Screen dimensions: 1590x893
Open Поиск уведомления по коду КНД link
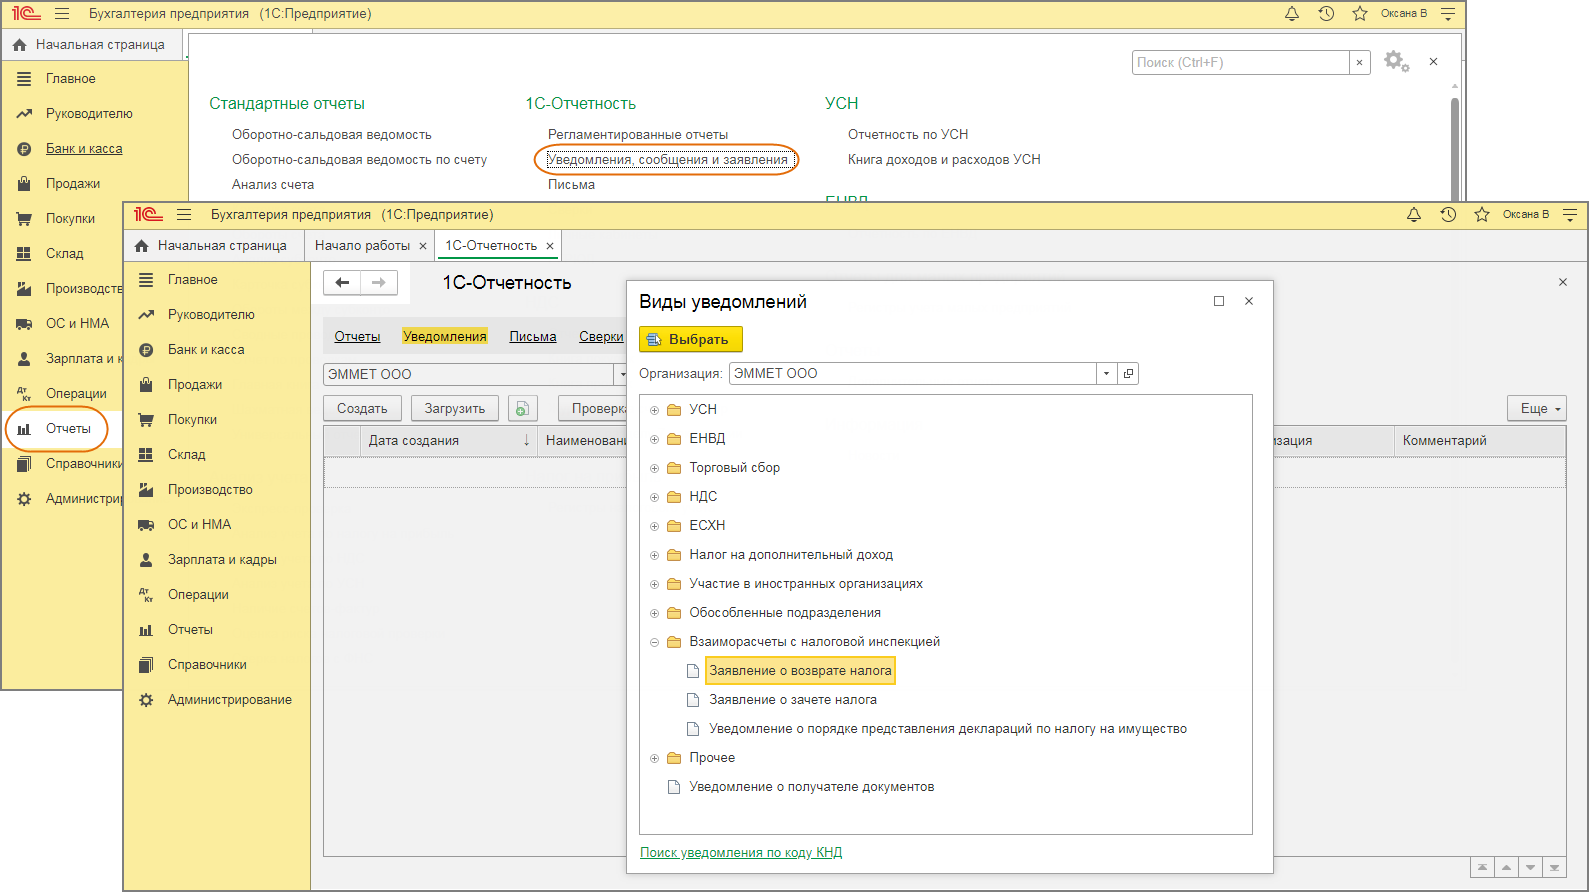[x=741, y=853]
